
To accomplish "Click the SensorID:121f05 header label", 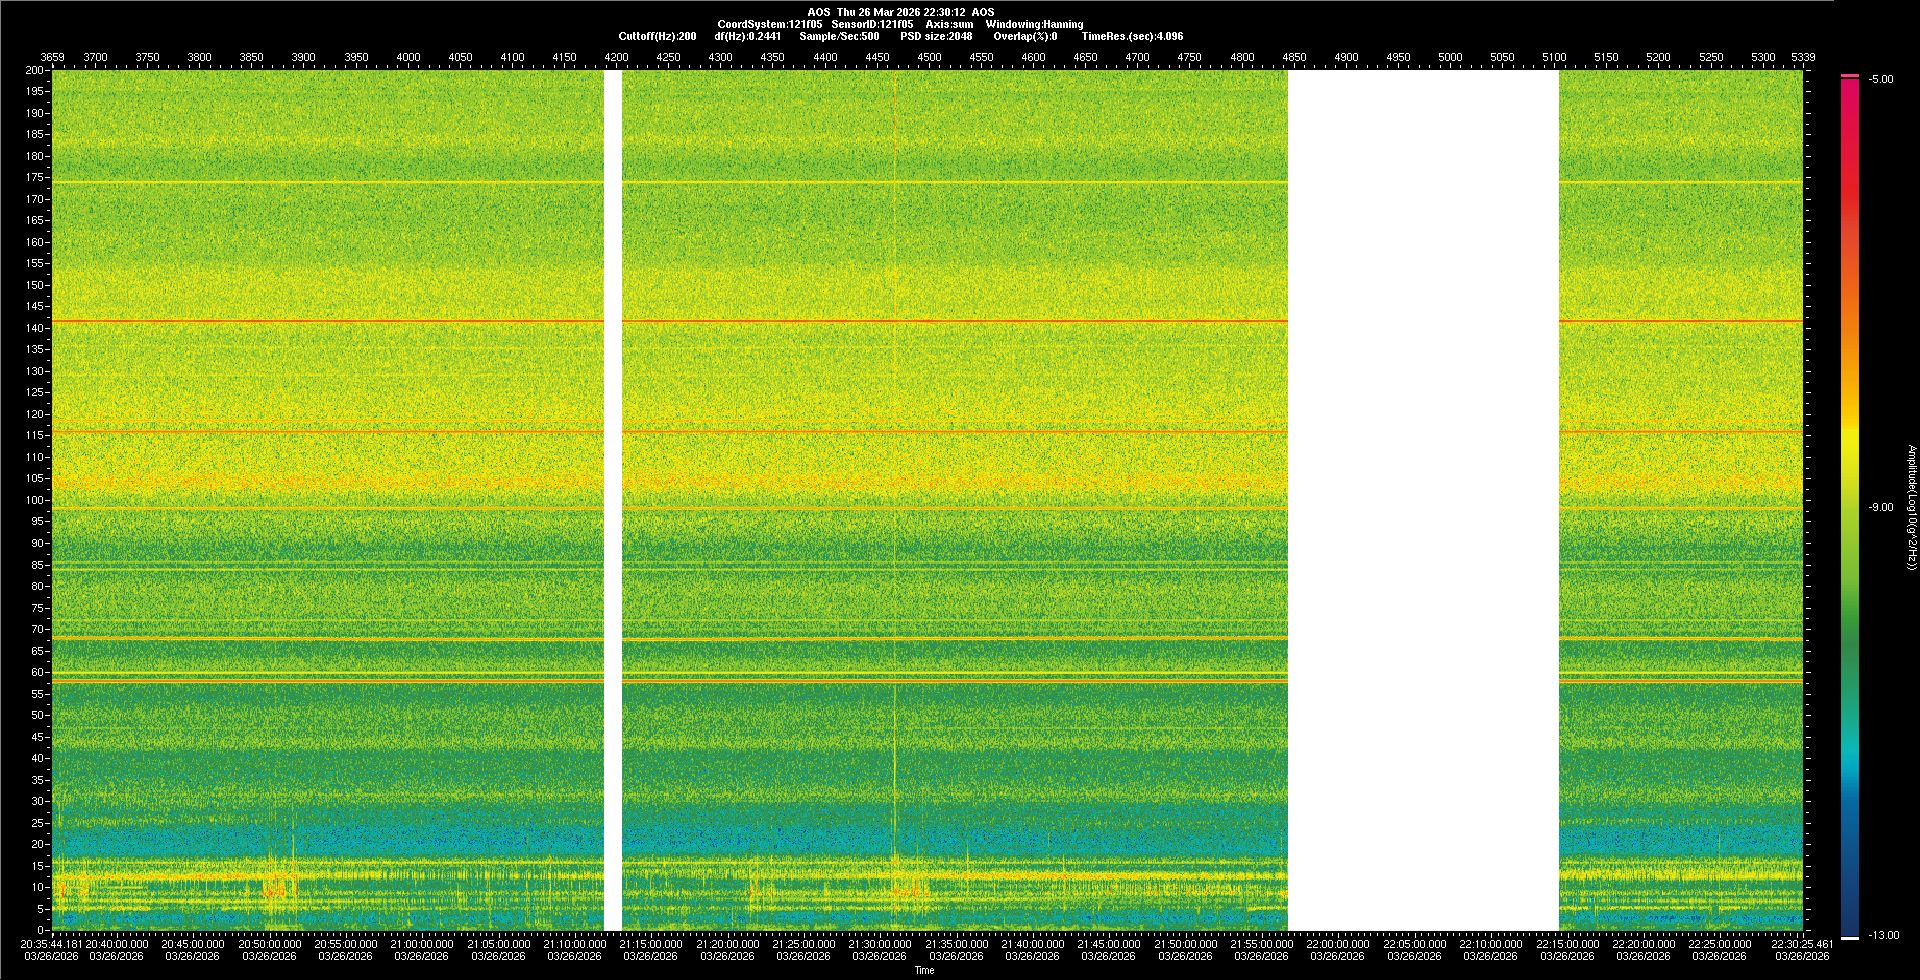I will click(872, 24).
